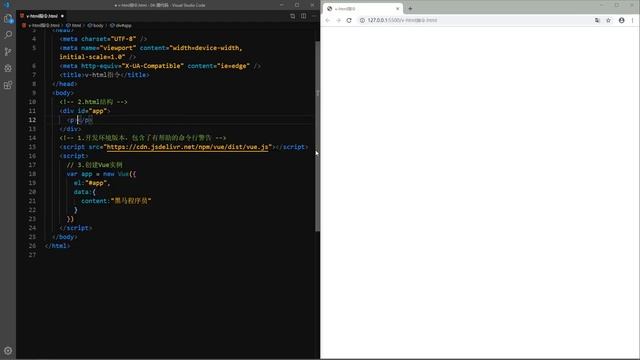640x360 pixels.
Task: Reload the page in Chrome
Action: [x=349, y=20]
